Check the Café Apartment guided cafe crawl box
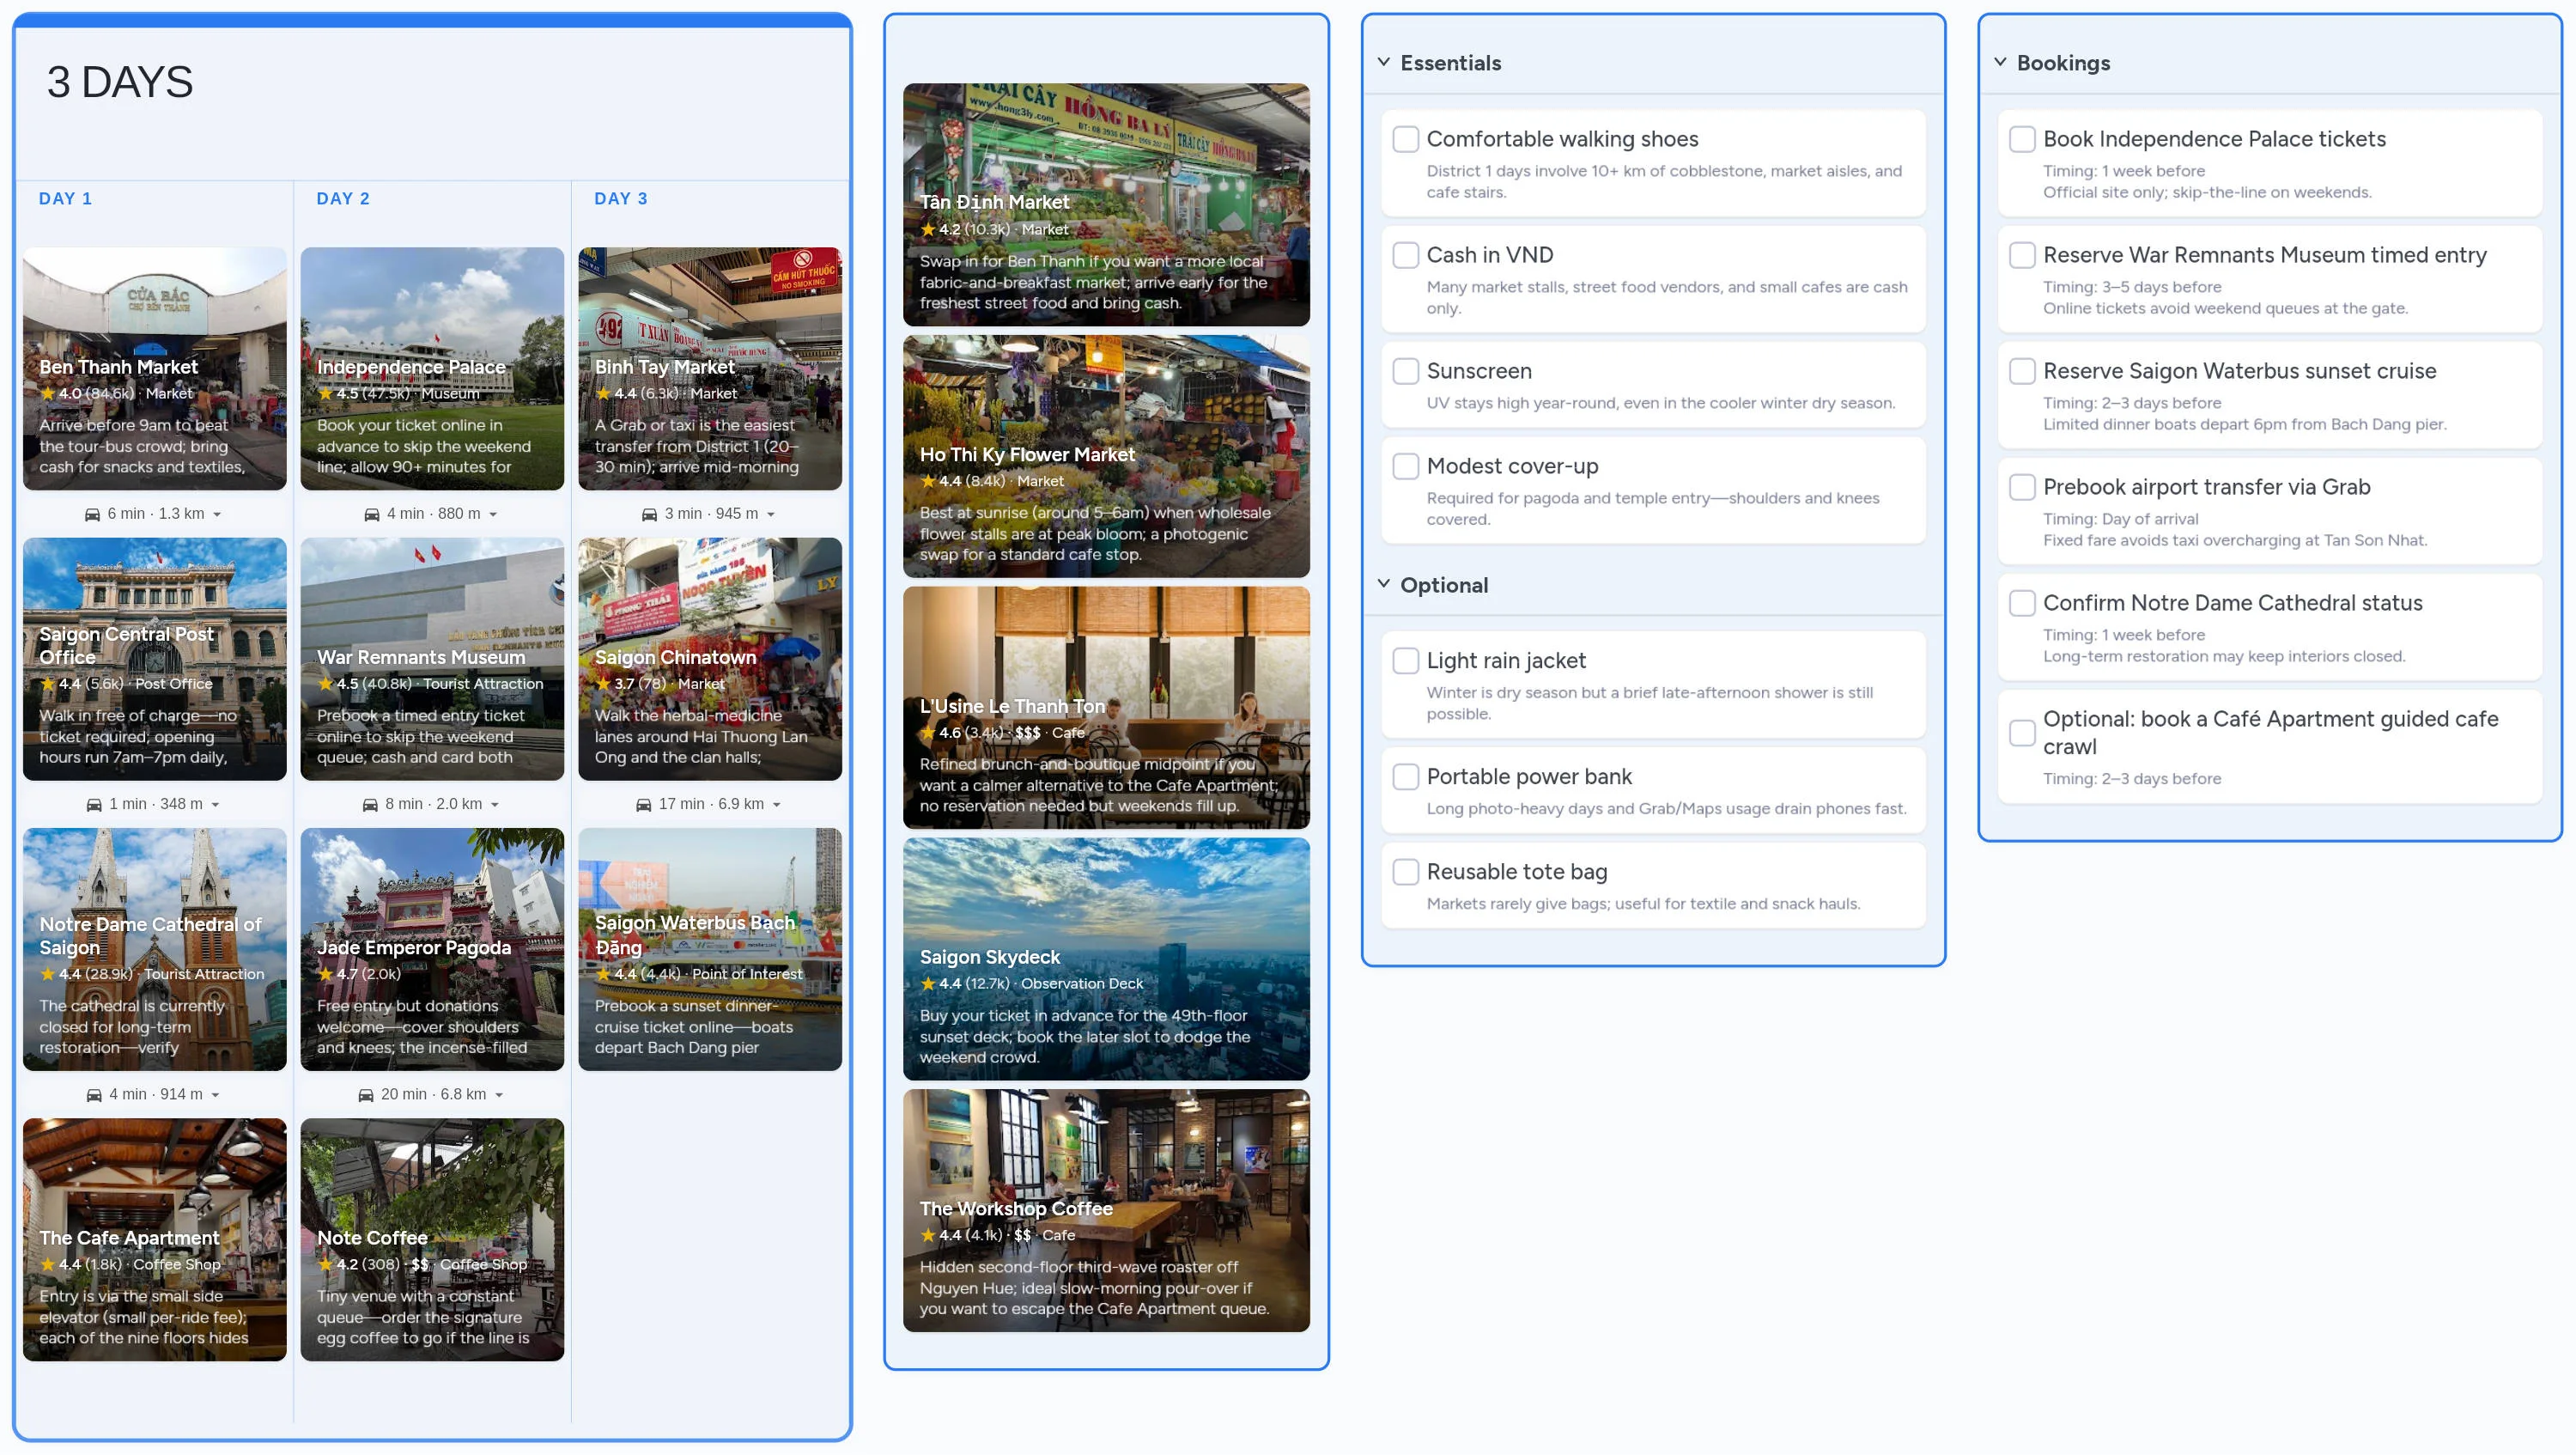Viewport: 2576px width, 1455px height. (x=2022, y=733)
